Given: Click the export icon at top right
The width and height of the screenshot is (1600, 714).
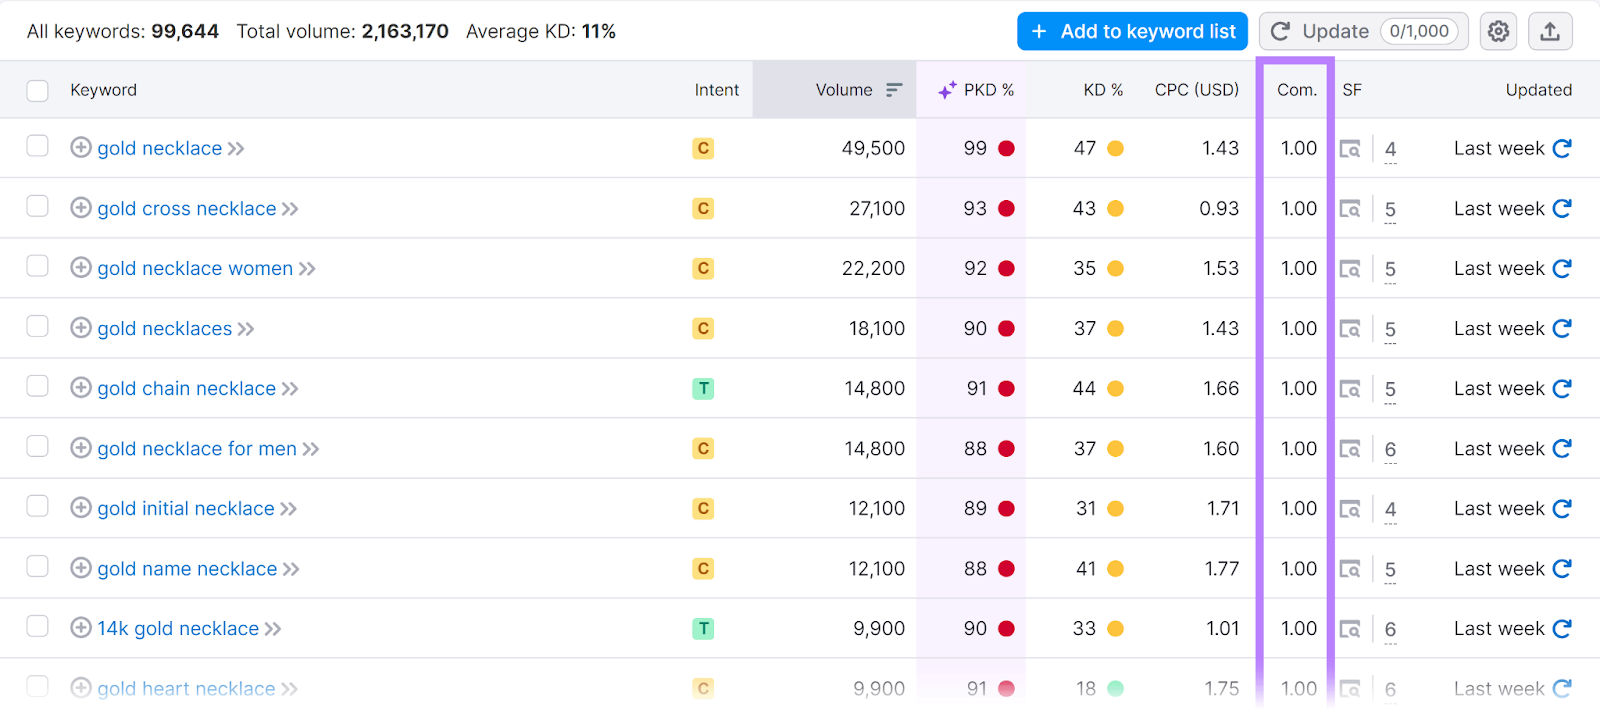Looking at the screenshot, I should pyautogui.click(x=1551, y=31).
